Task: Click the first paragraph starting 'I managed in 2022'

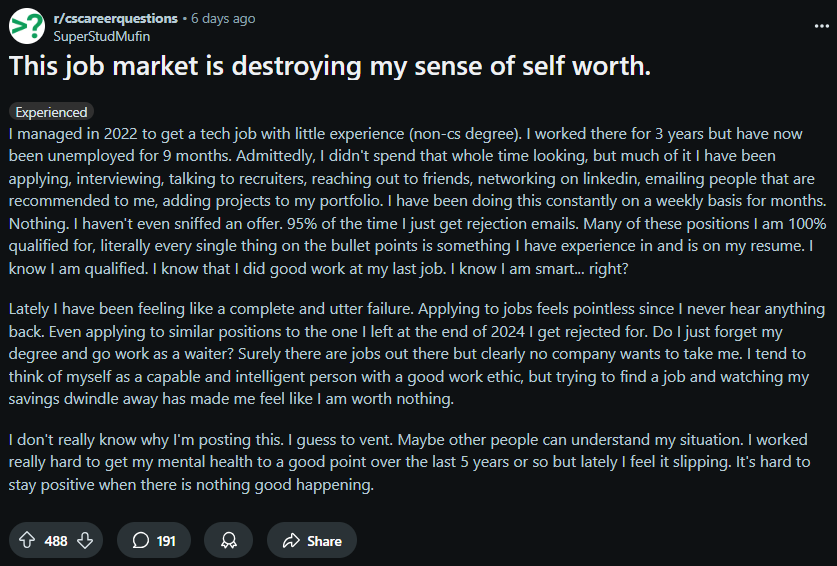Action: click(x=417, y=201)
